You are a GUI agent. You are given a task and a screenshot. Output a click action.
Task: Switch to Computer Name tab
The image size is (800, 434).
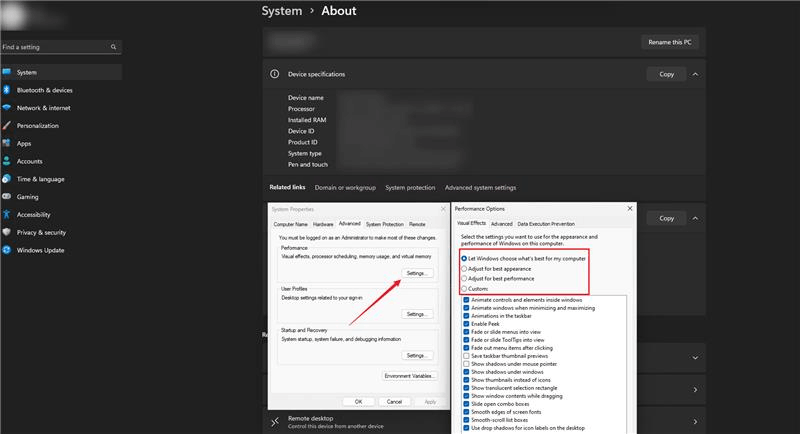(290, 224)
